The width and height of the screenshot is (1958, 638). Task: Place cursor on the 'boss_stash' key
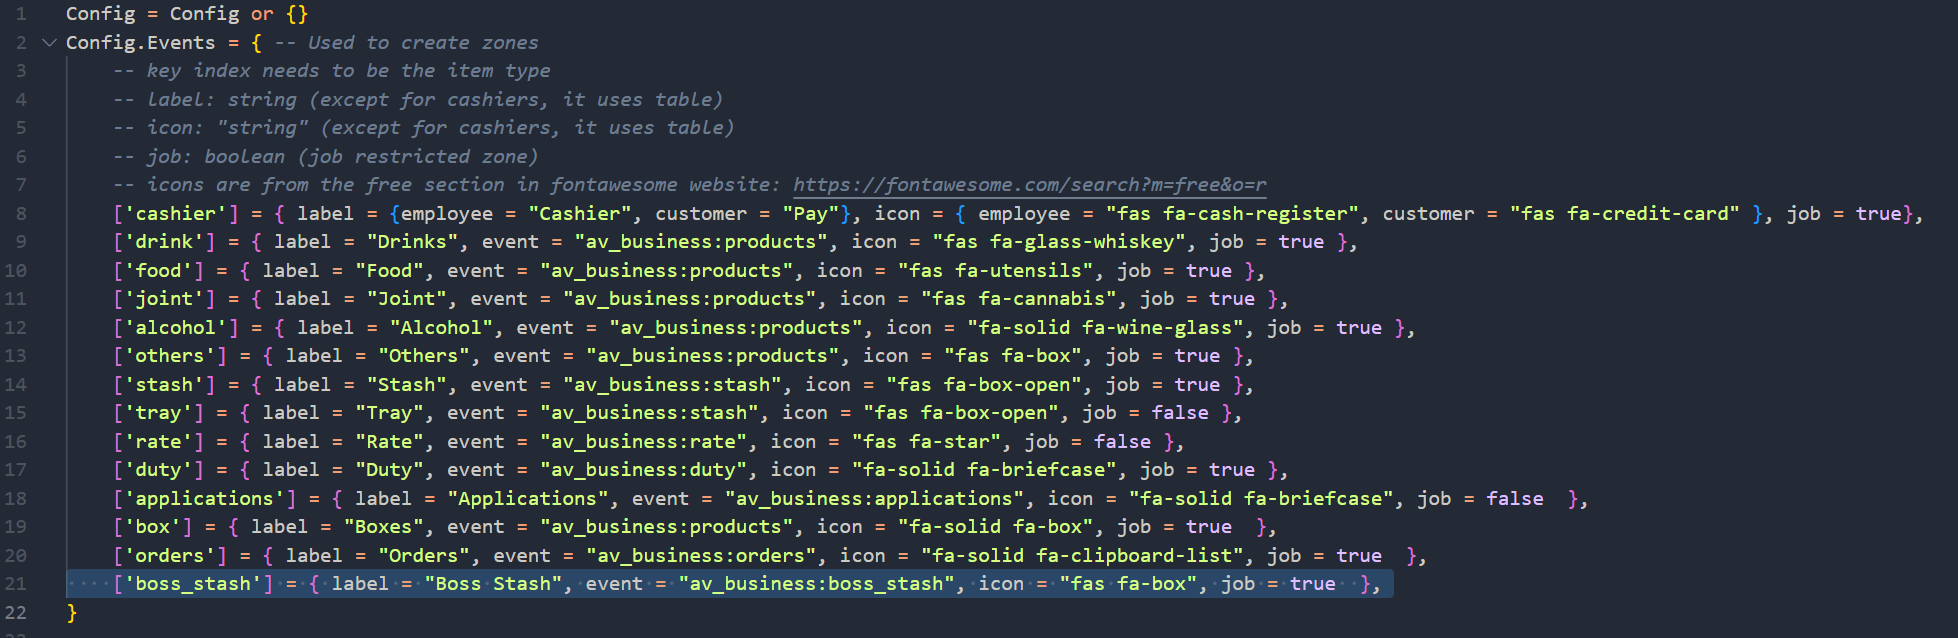(x=192, y=584)
